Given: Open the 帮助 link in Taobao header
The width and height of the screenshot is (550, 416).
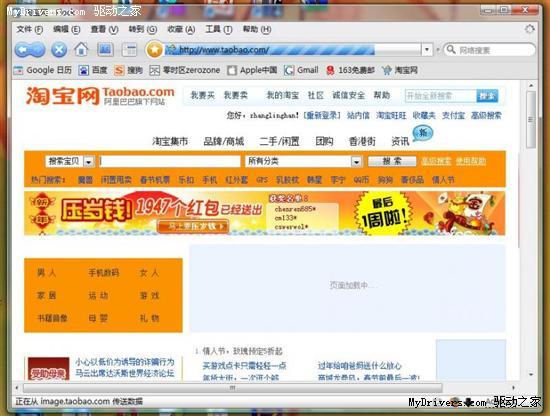Looking at the screenshot, I should (x=382, y=95).
